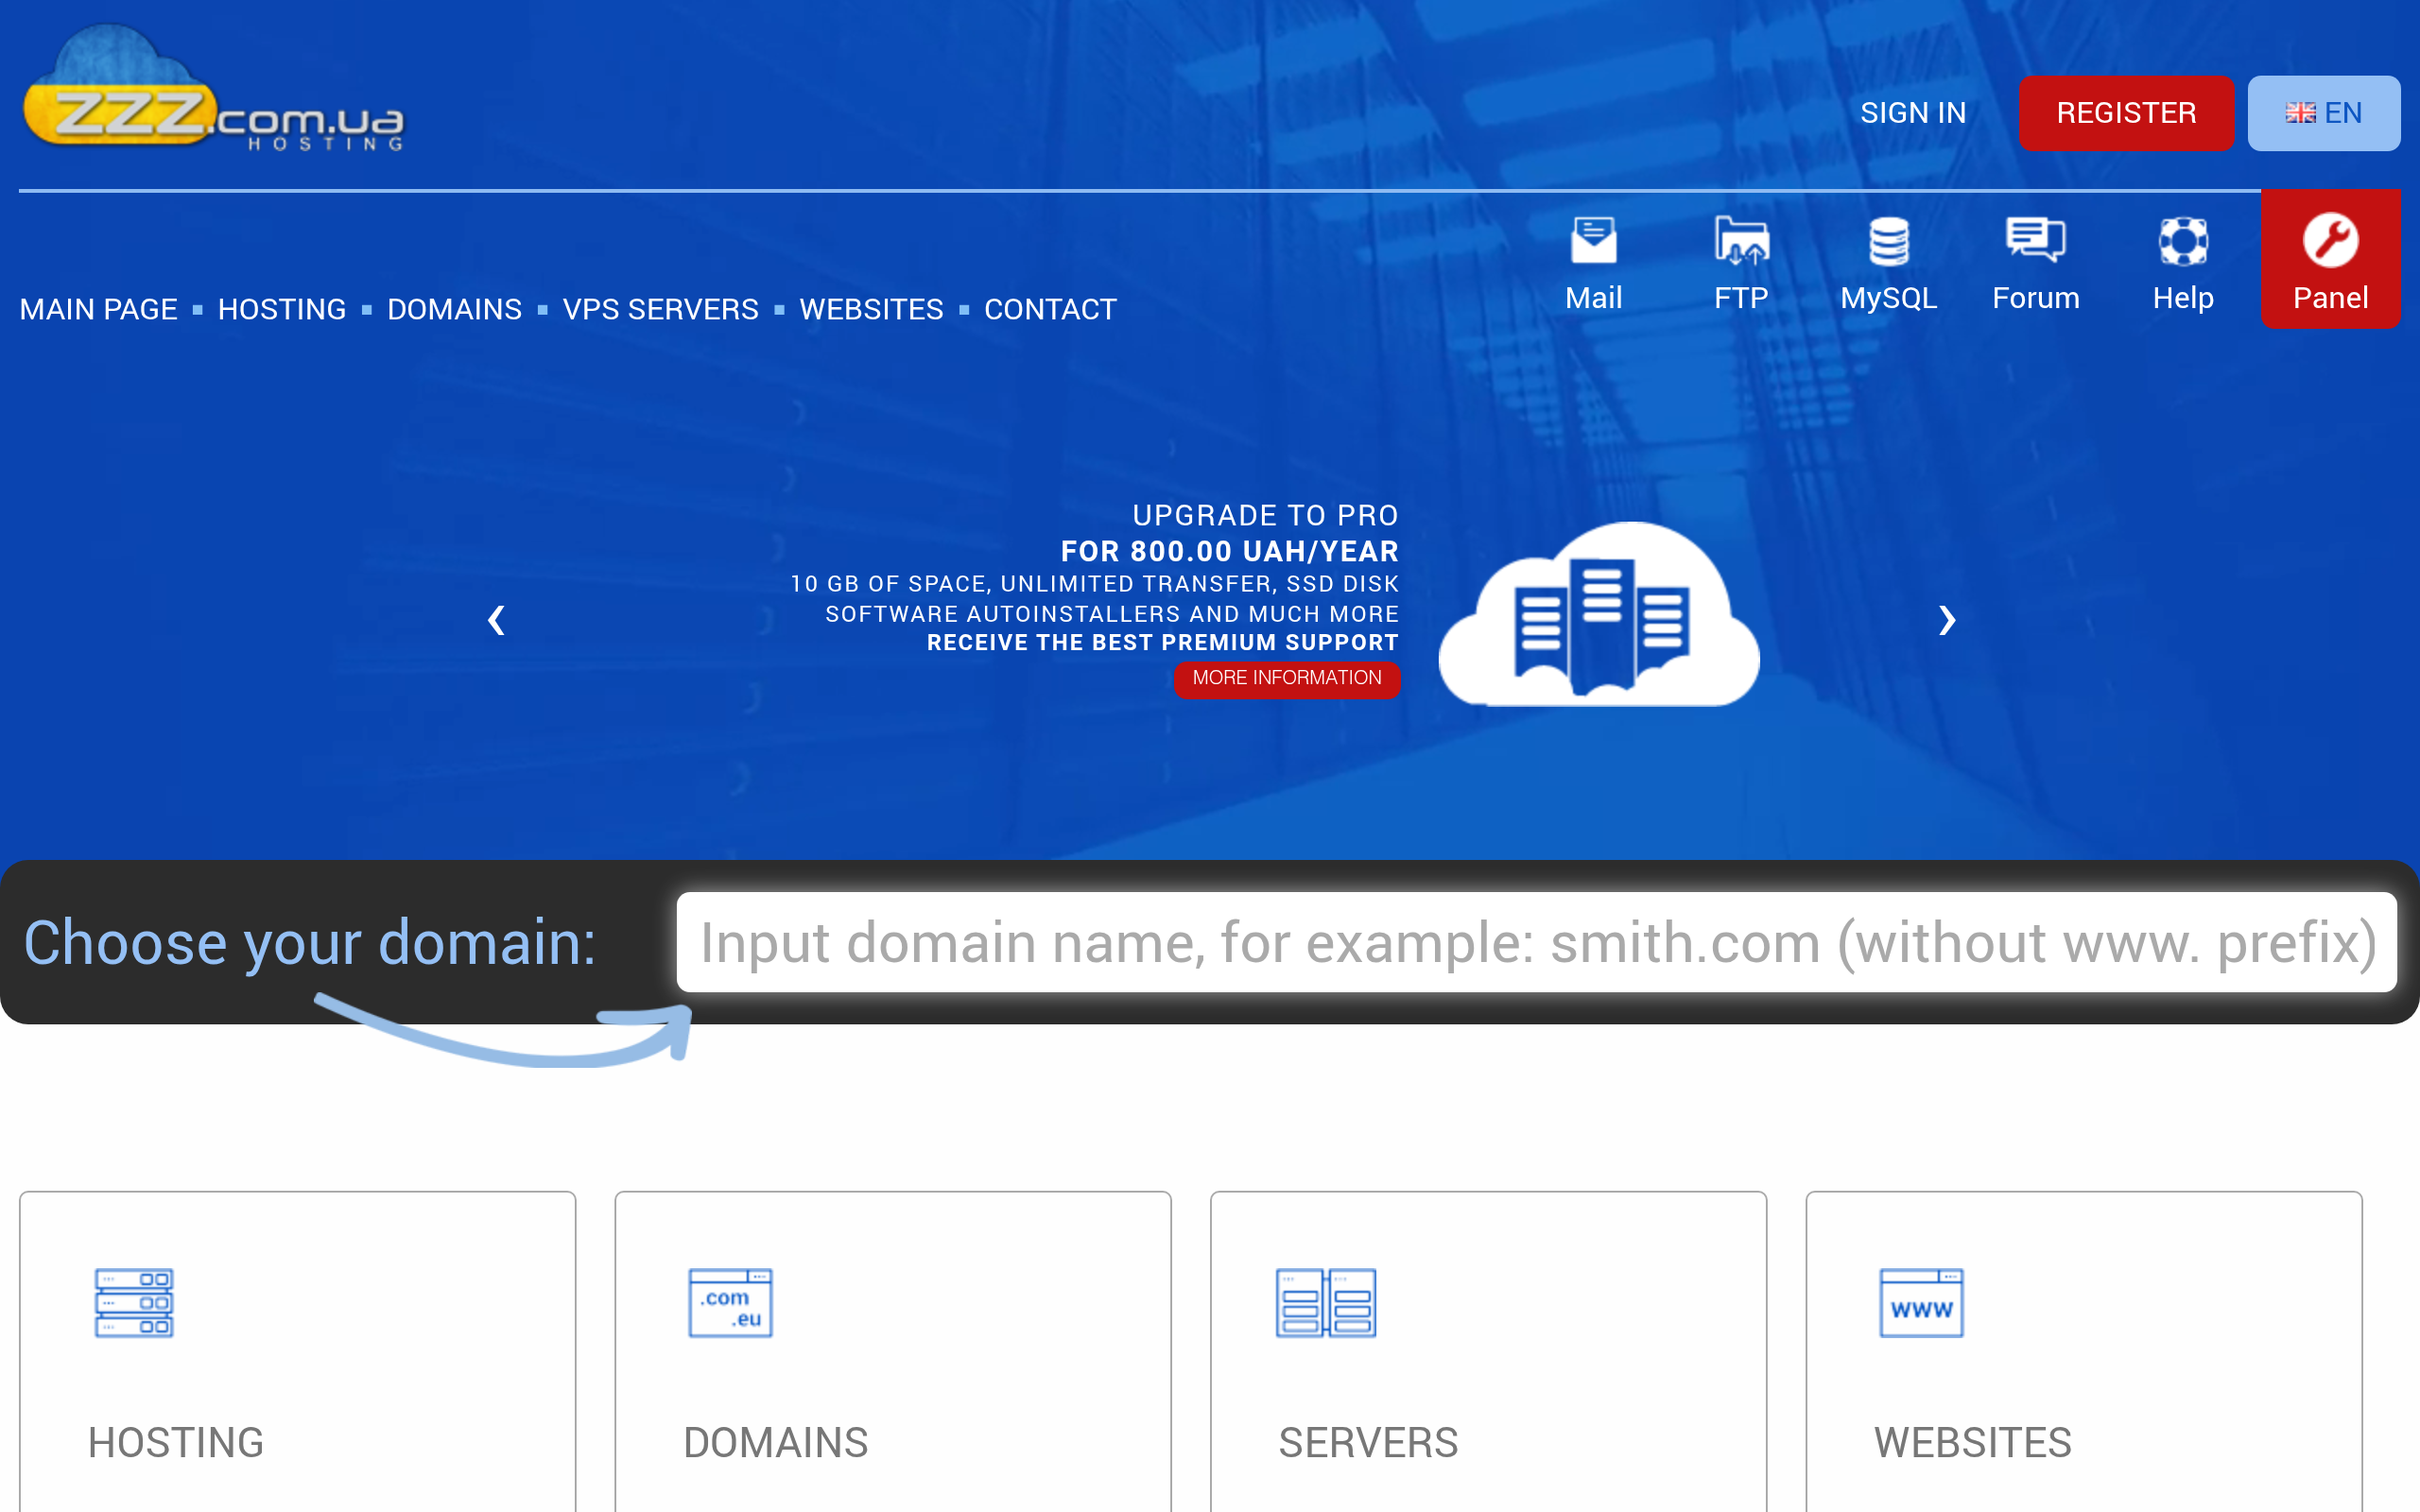Focus the domain name input field
Viewport: 2420px width, 1512px height.
tap(1536, 942)
